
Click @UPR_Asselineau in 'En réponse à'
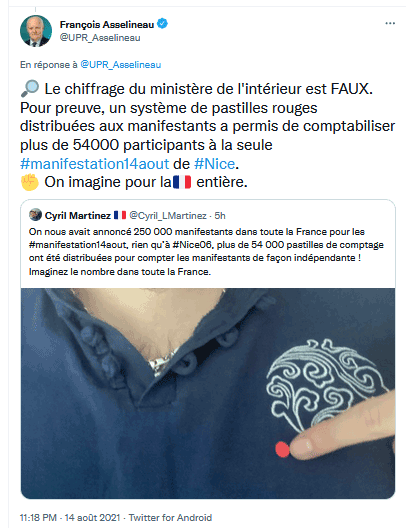click(121, 65)
